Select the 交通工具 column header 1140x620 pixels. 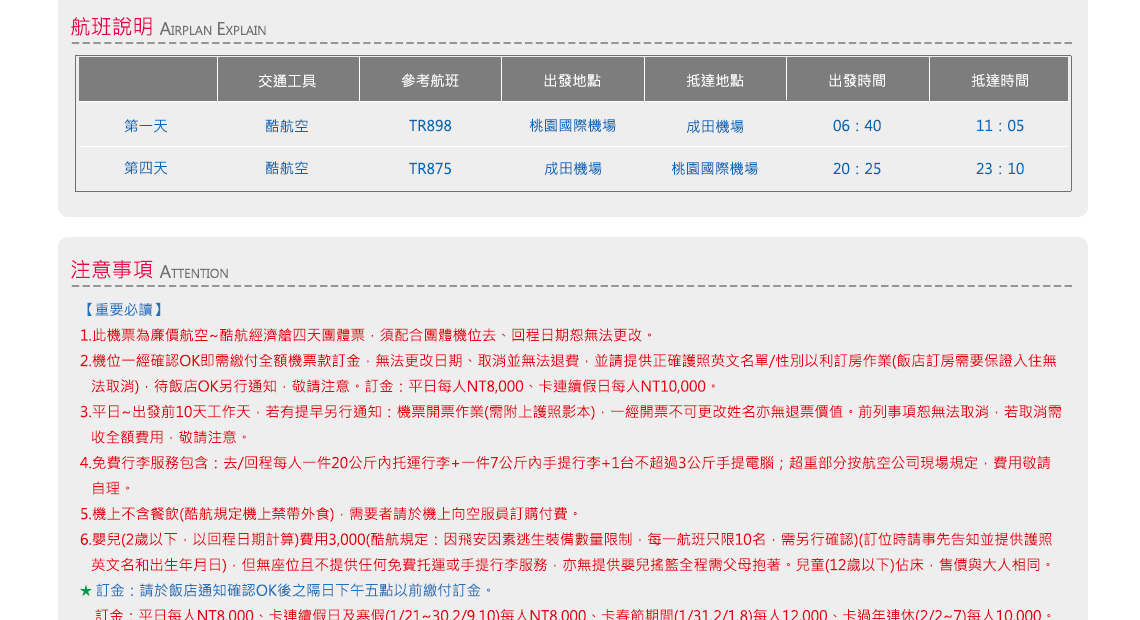coord(287,81)
